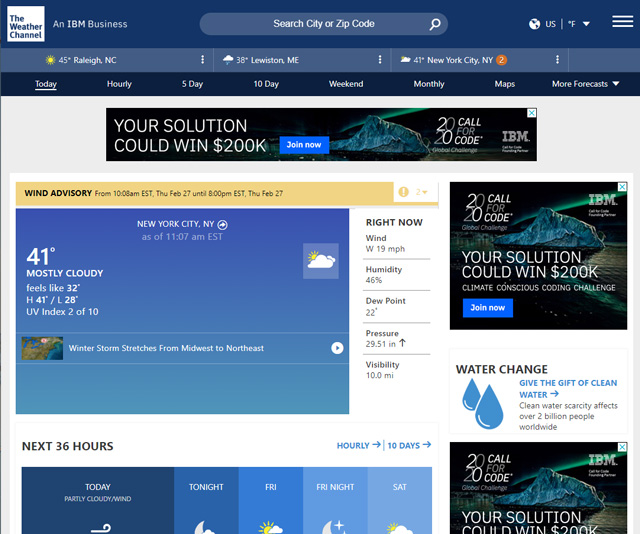Open the Maps tab
This screenshot has height=534, width=640.
coord(505,84)
